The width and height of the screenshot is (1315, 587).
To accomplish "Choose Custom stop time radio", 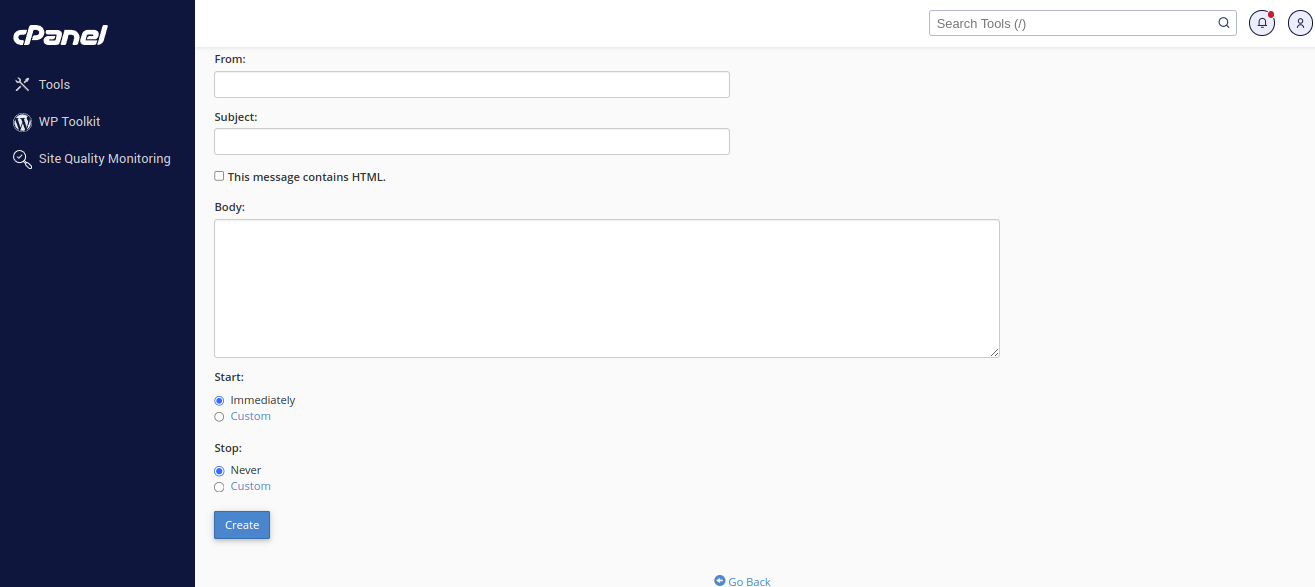I will [219, 487].
